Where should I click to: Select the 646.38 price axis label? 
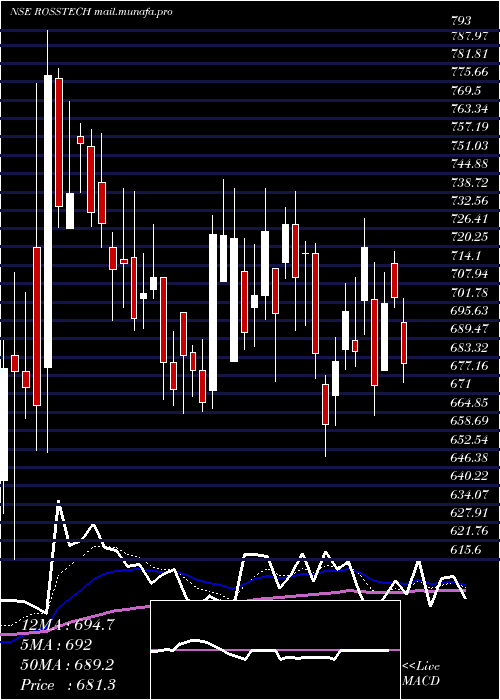(x=470, y=457)
